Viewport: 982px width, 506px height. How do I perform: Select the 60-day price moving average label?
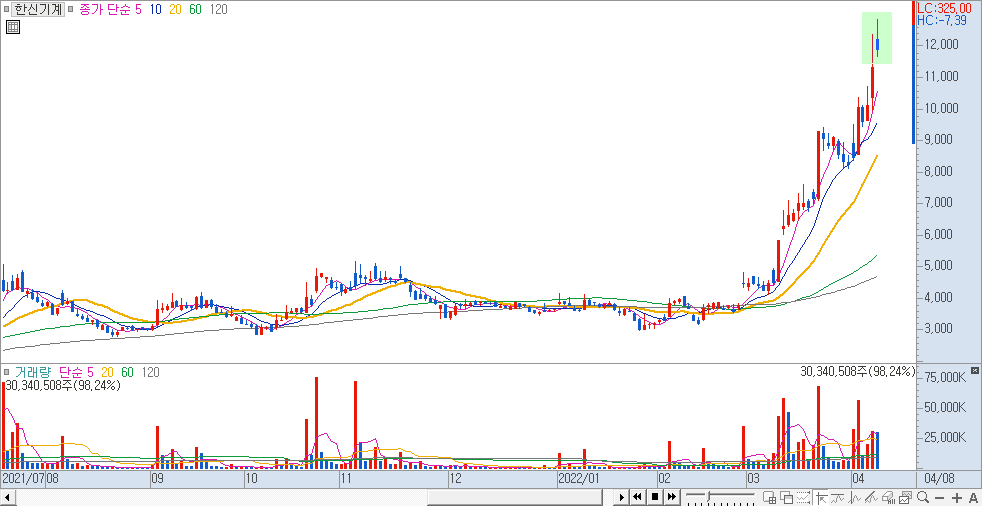[195, 9]
